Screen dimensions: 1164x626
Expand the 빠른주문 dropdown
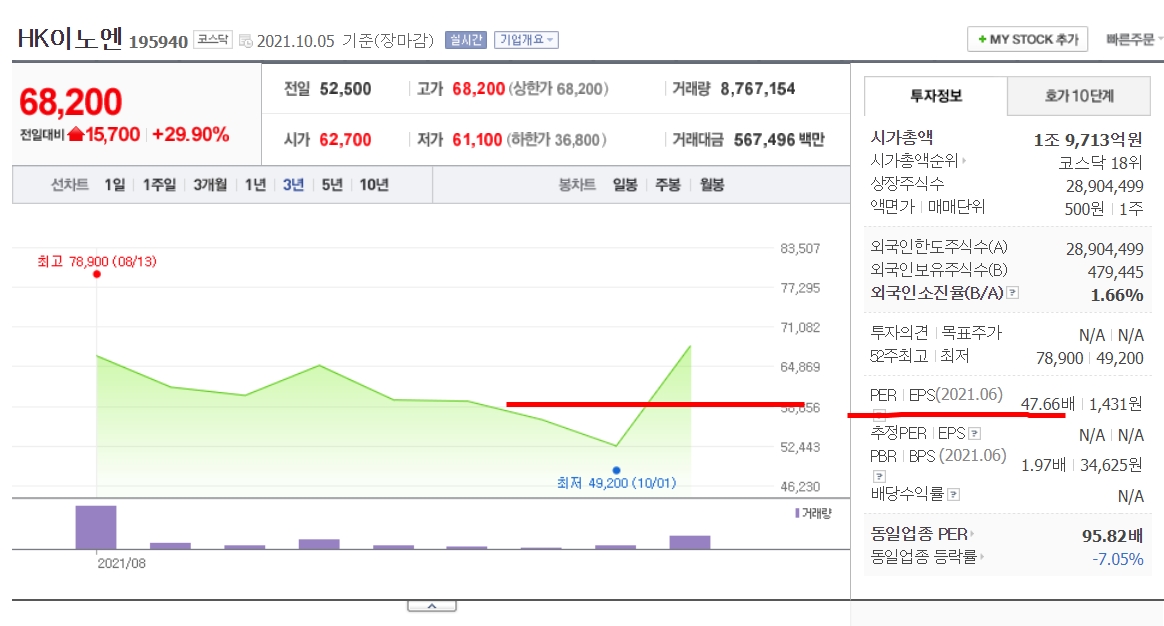coord(1134,39)
